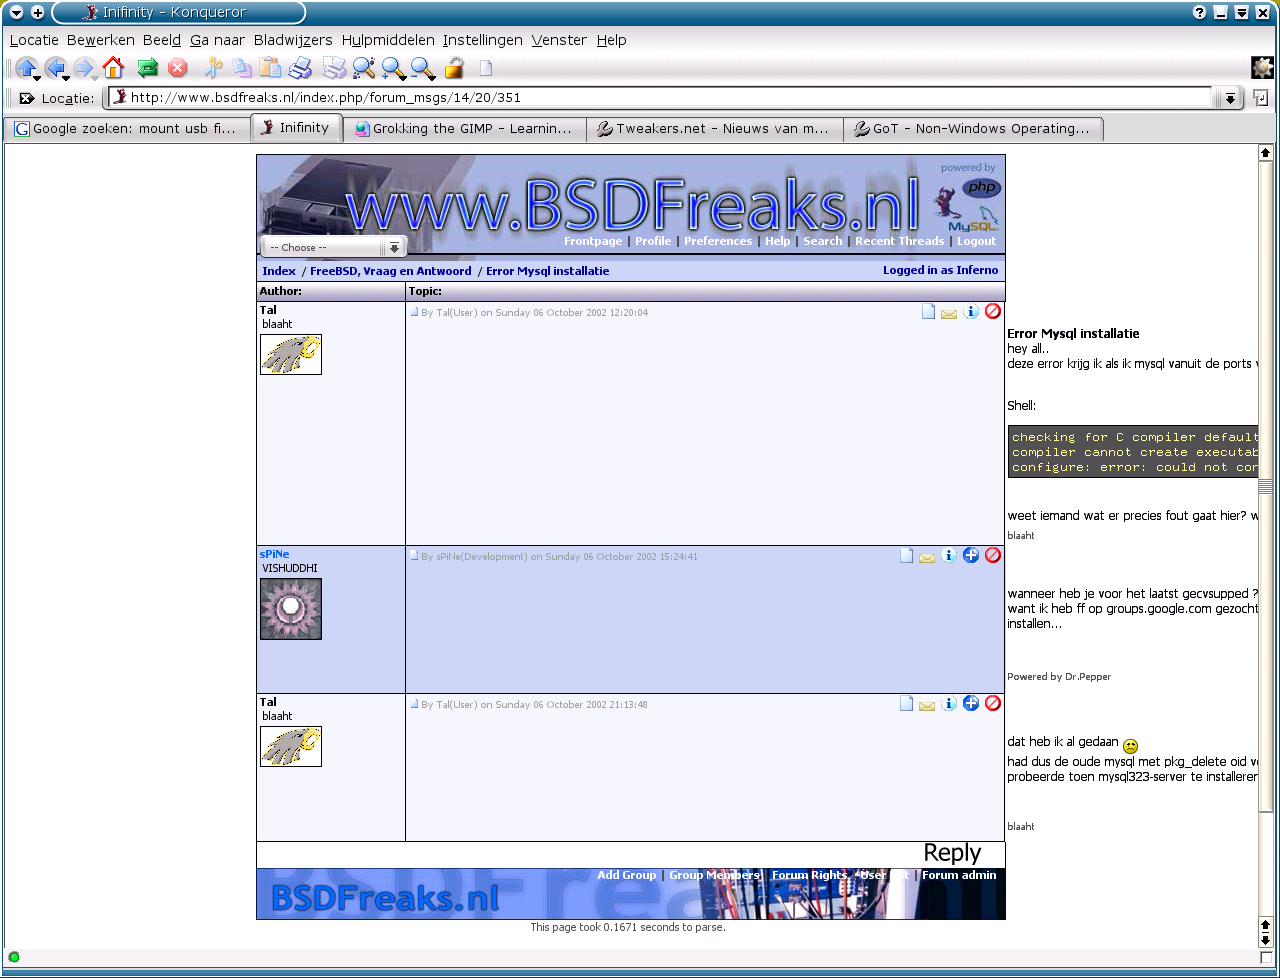Click the Print Frame icon
Viewport: 1280px width, 978px height.
click(x=335, y=68)
